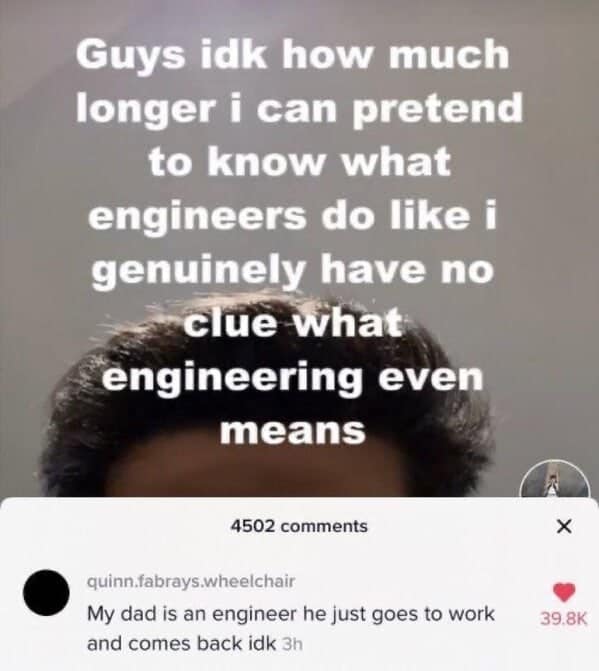Tap the word 'means' in the caption

pyautogui.click(x=293, y=431)
